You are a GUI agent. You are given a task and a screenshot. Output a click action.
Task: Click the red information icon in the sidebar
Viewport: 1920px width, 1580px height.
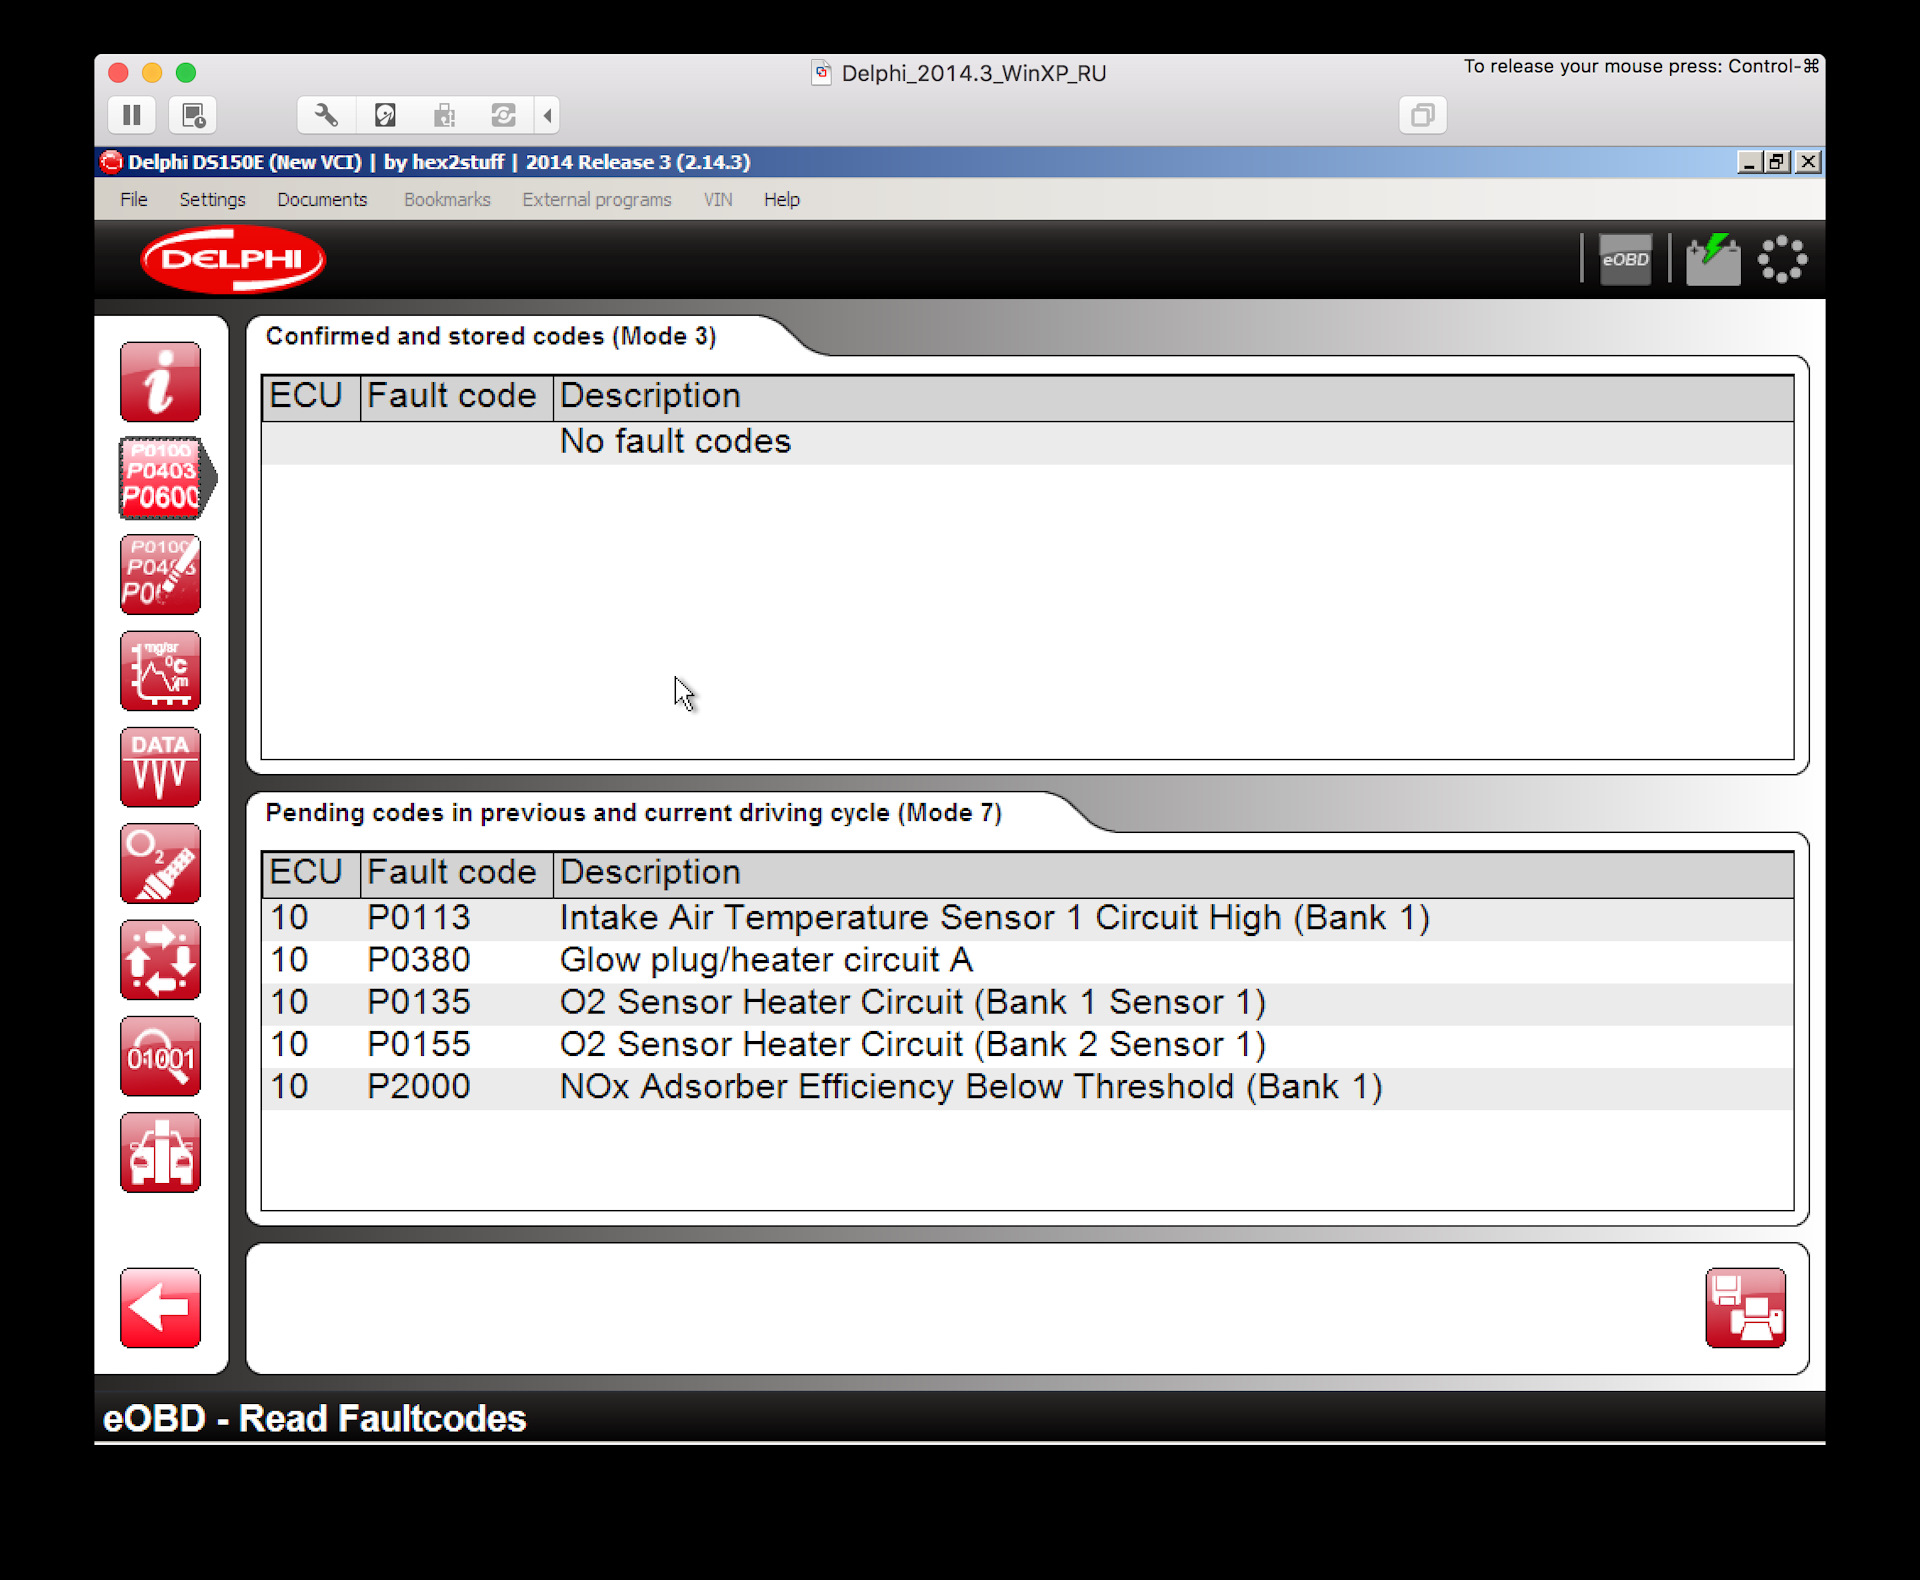coord(160,382)
